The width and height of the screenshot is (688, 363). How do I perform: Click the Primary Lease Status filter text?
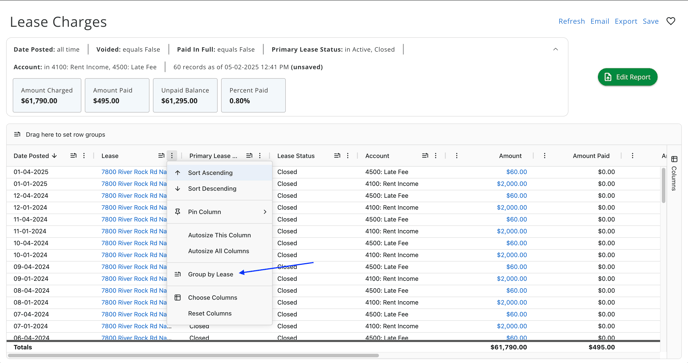click(333, 49)
